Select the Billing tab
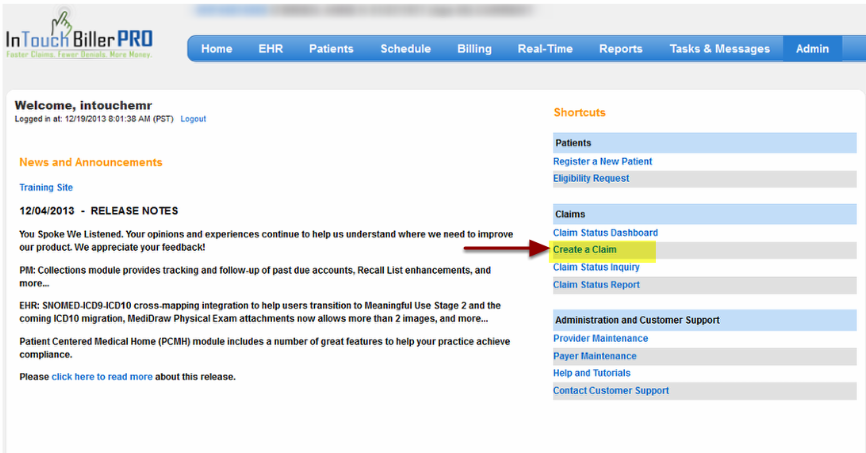The image size is (866, 453). [x=474, y=49]
